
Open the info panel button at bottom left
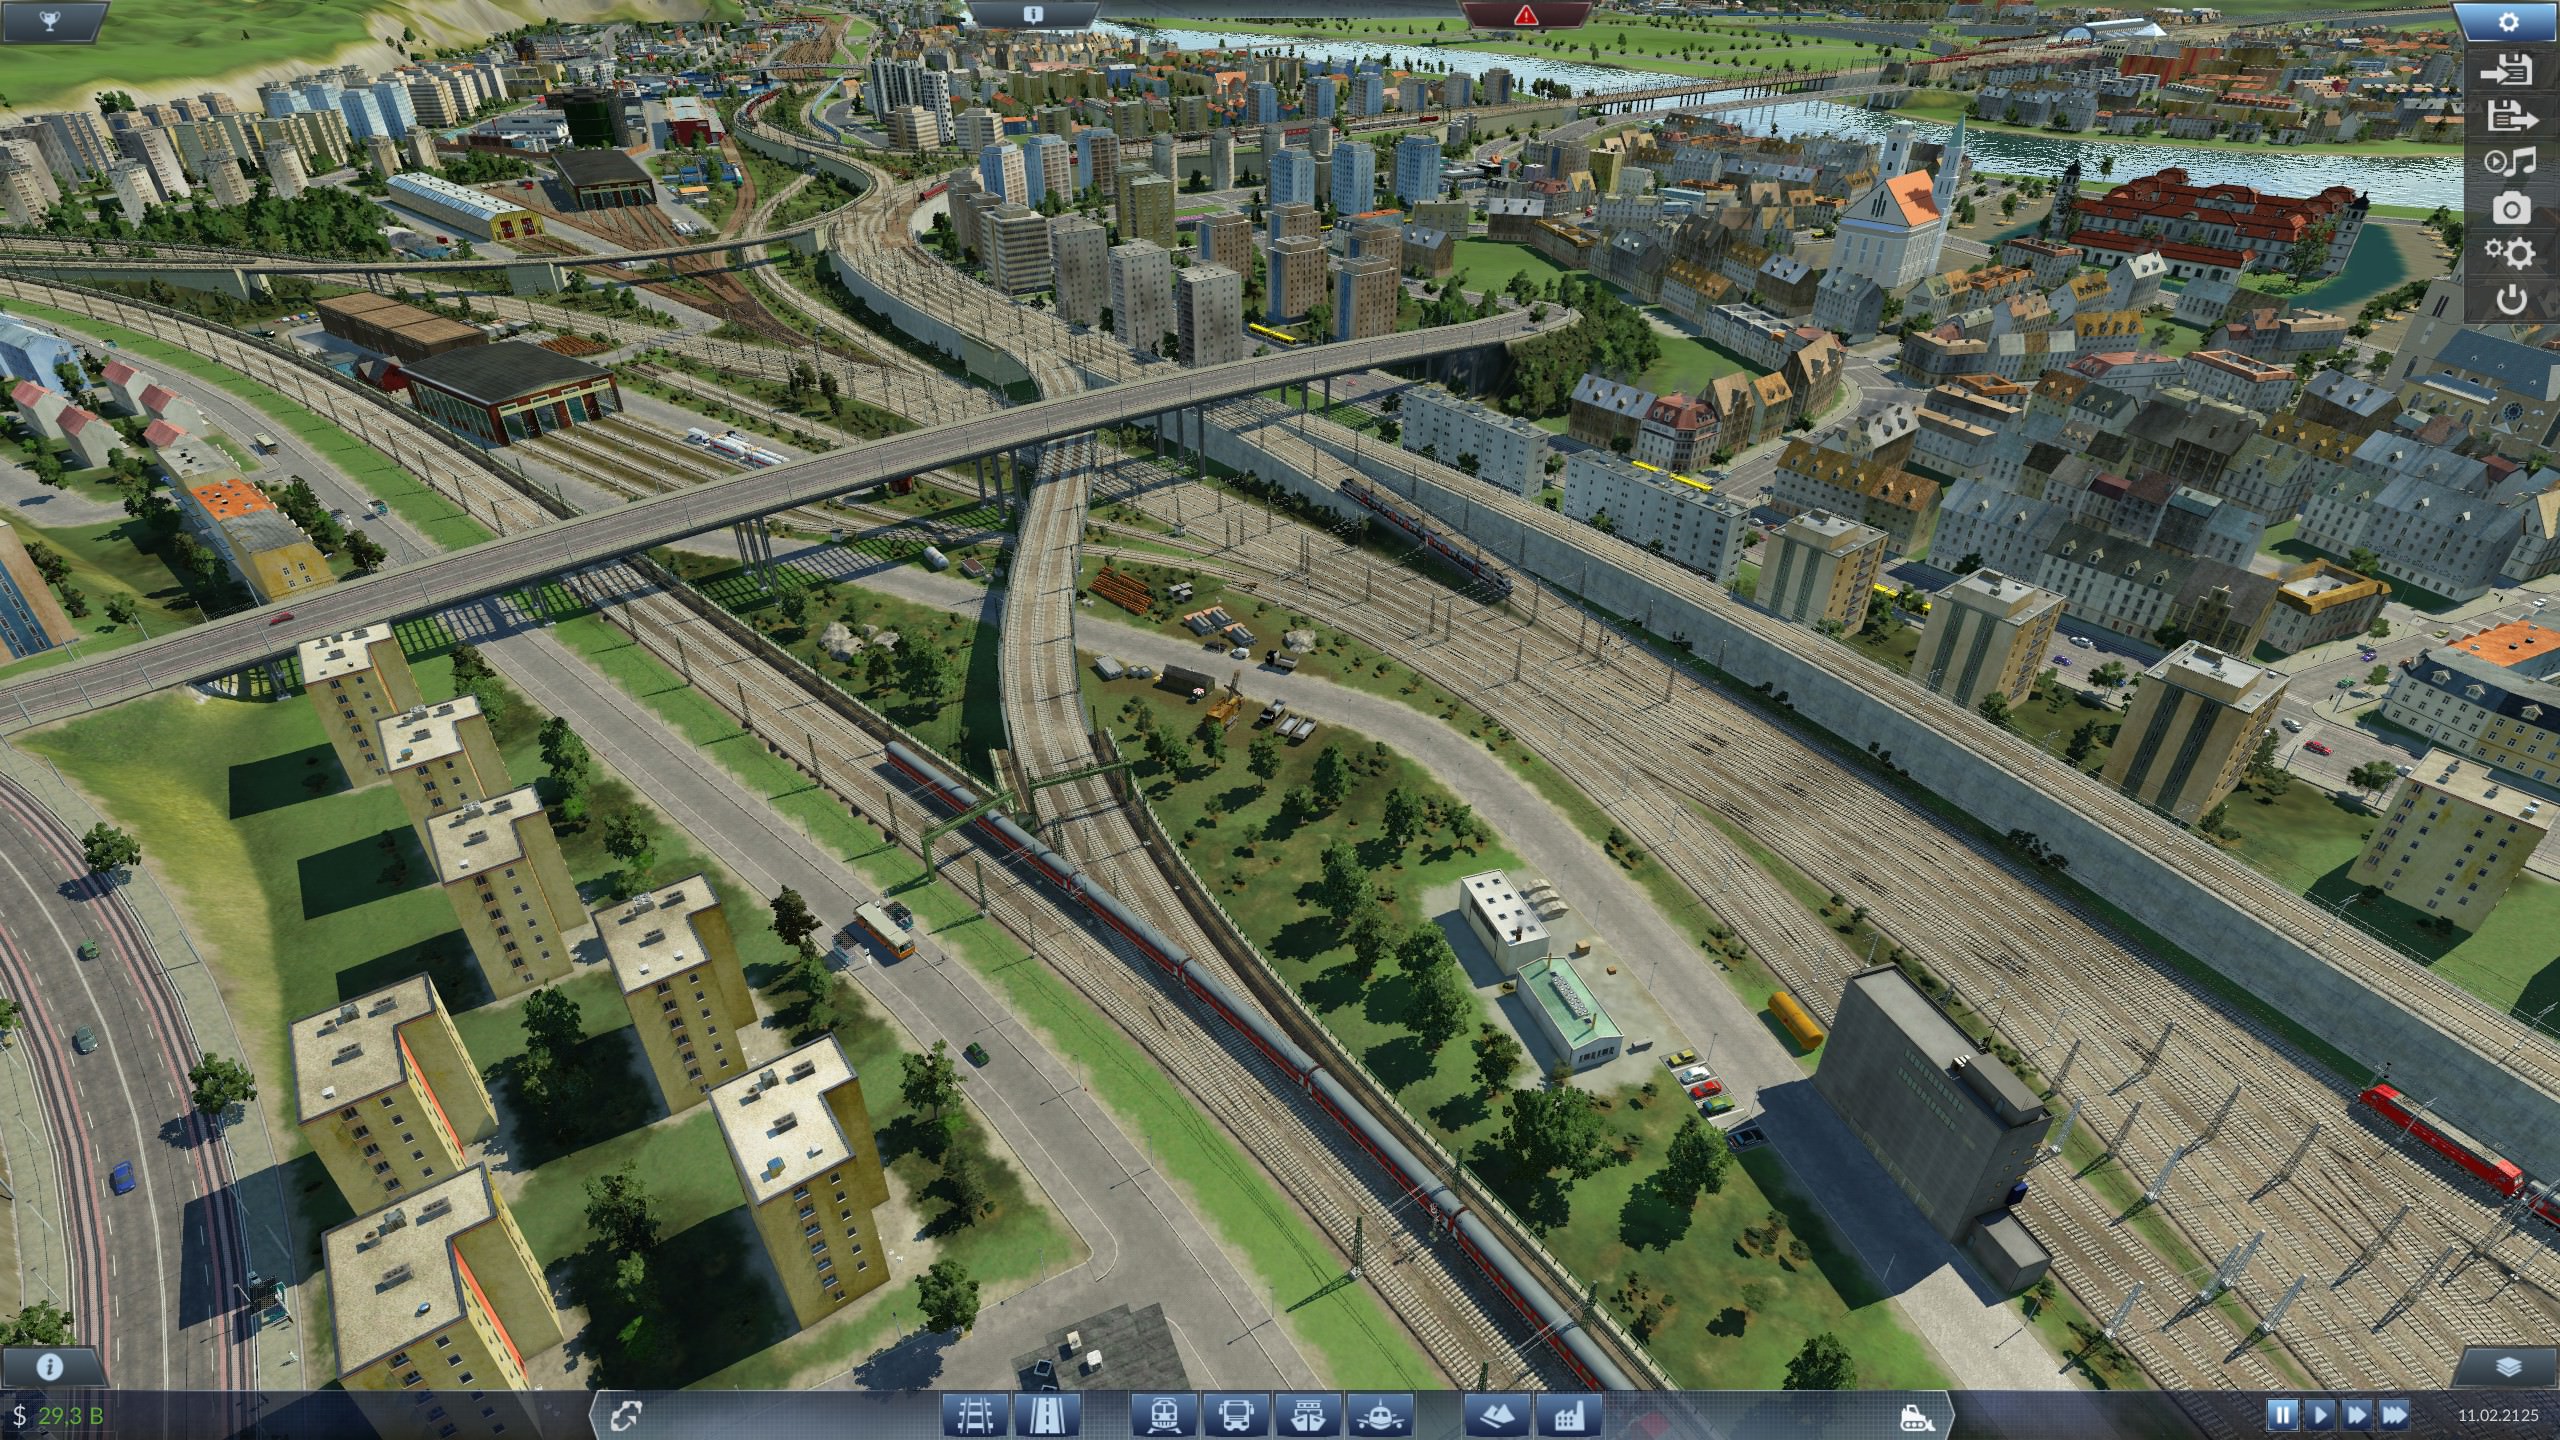click(51, 1366)
